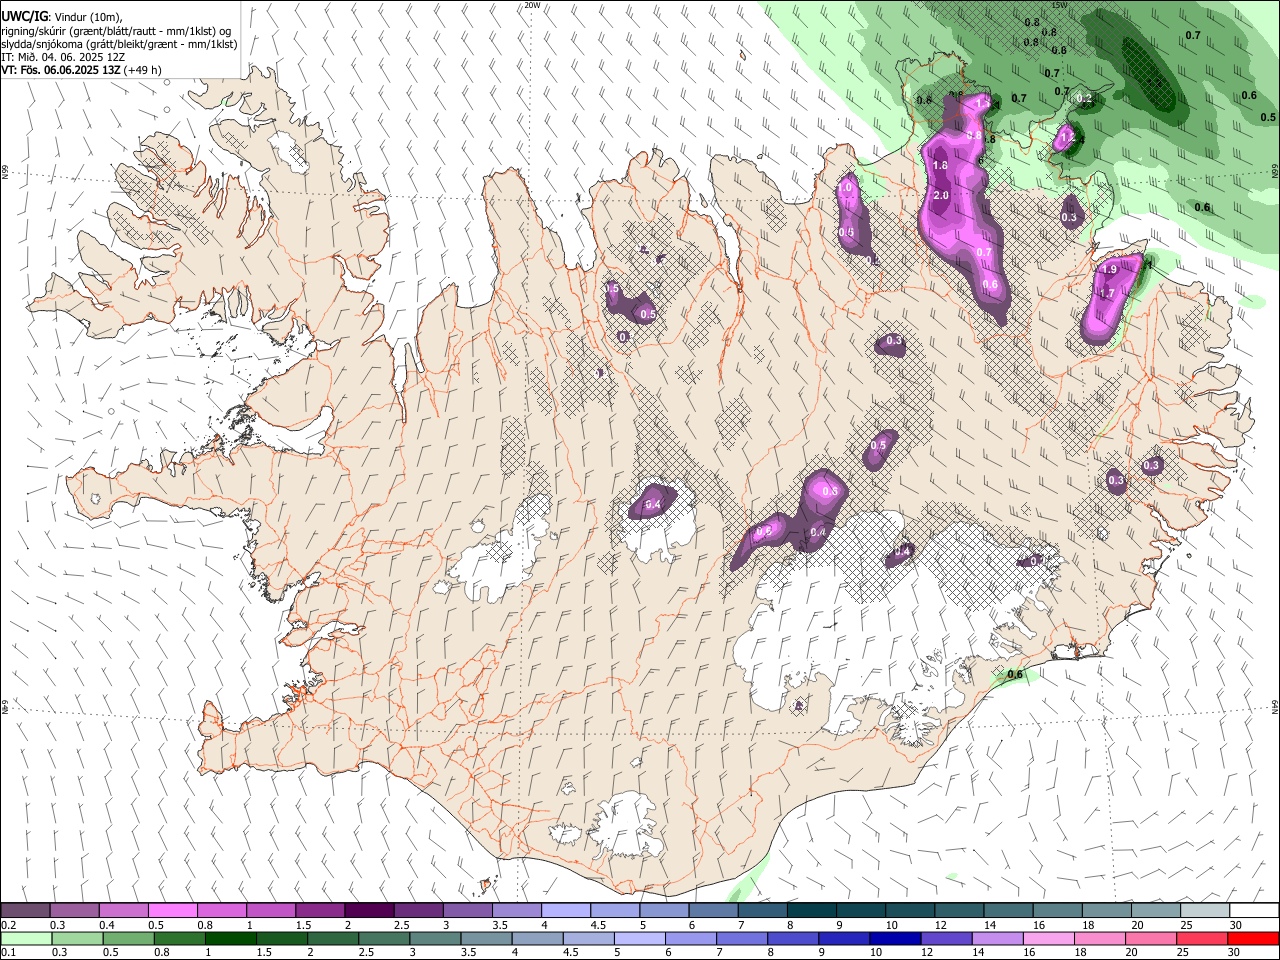The width and height of the screenshot is (1280, 960).
Task: Click the pale green swatch labelled 0.1
Action: pos(25,939)
